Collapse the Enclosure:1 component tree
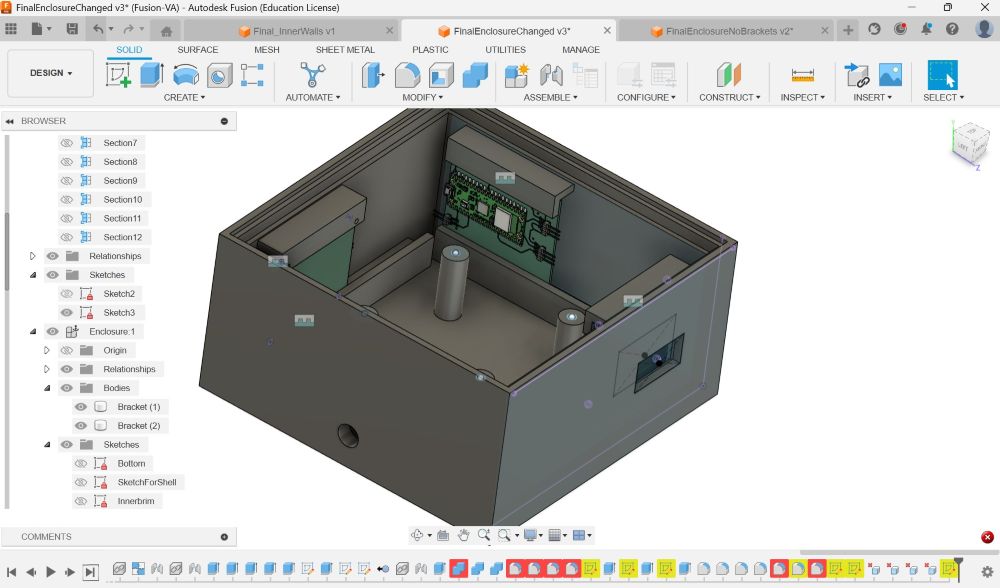The image size is (1000, 588). click(33, 332)
